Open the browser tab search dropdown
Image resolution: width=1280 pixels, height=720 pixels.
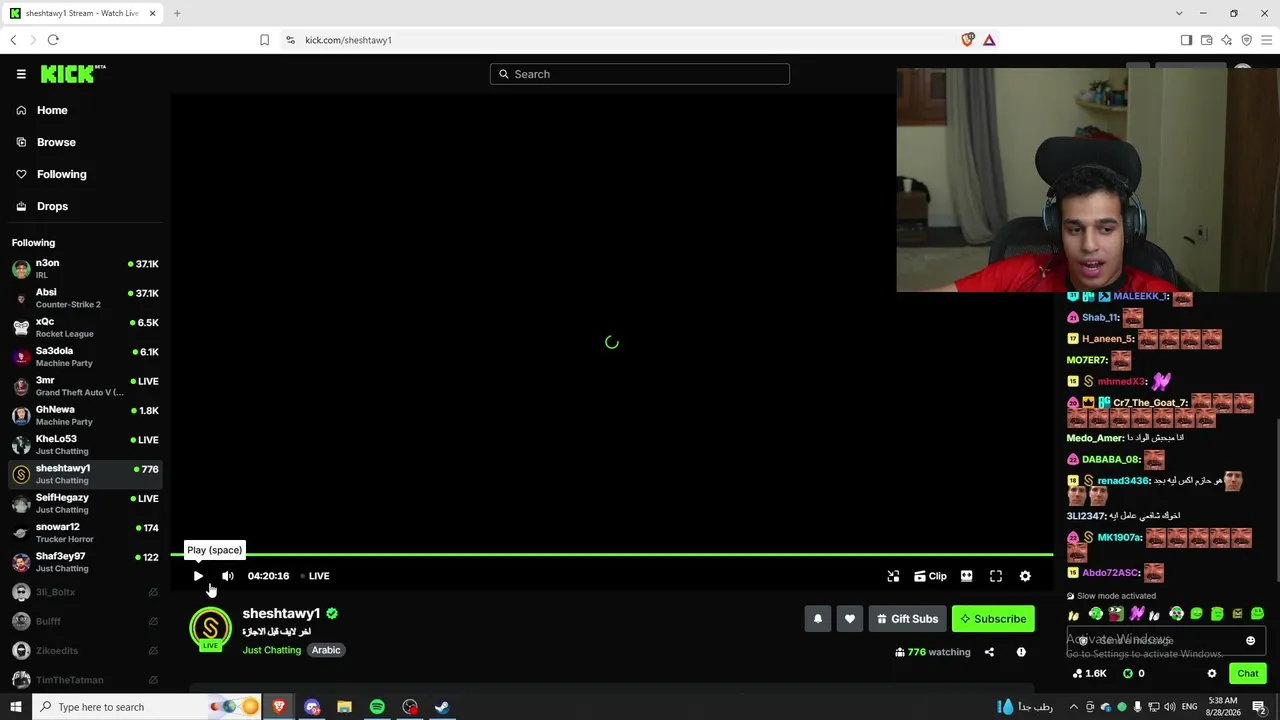(1179, 13)
